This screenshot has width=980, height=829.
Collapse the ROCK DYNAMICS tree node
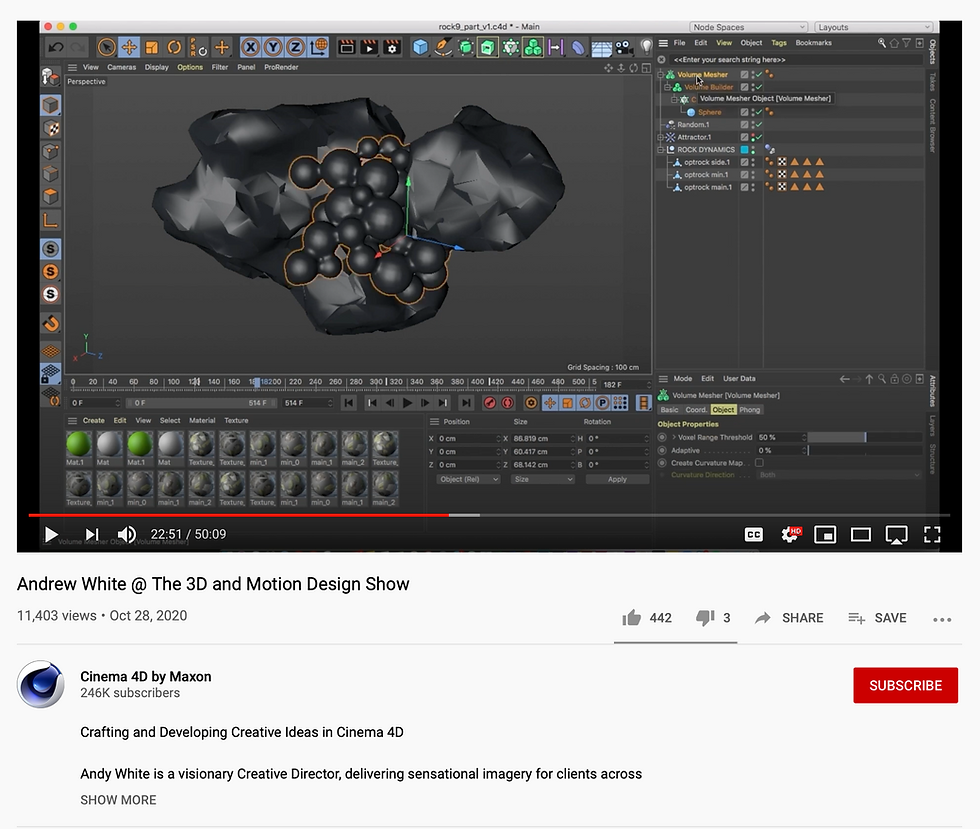661,150
